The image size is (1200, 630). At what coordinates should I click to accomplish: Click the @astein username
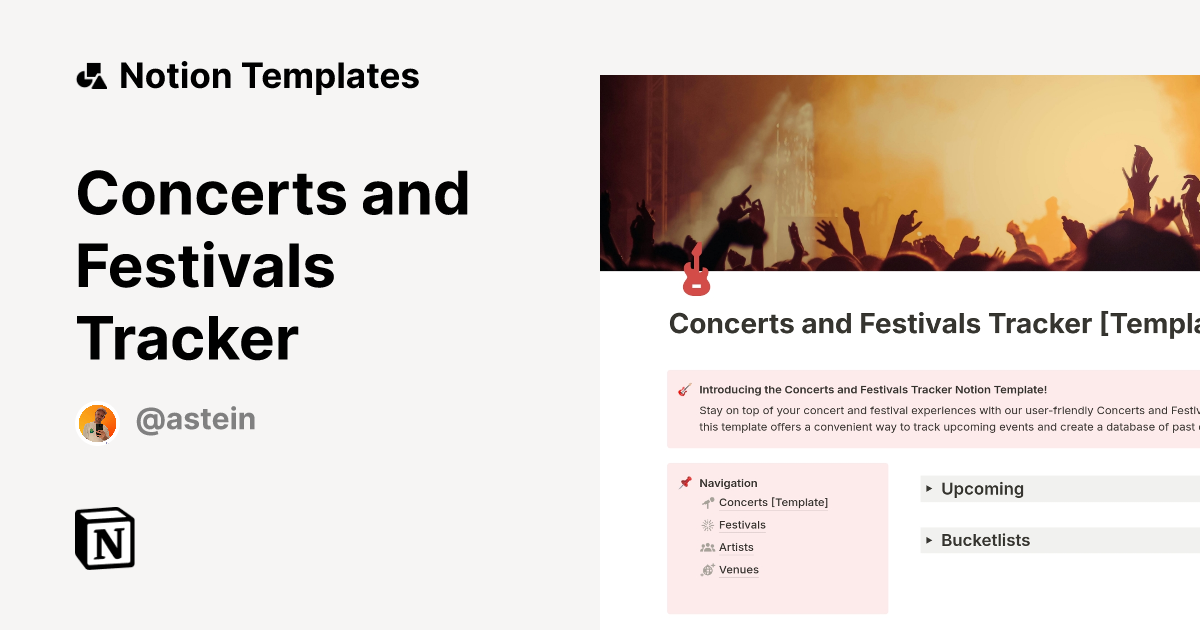click(x=195, y=419)
